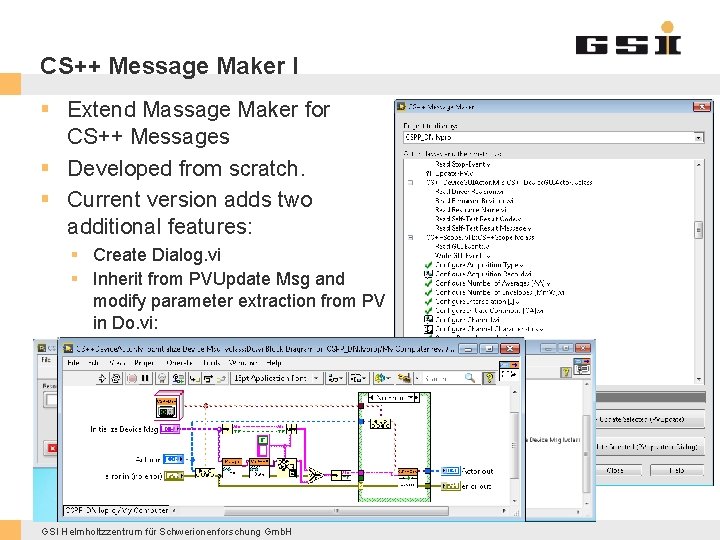Open the Tools menu
The image size is (720, 540).
tap(211, 363)
